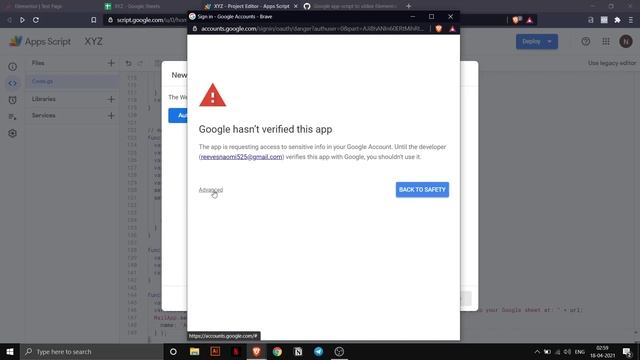This screenshot has width=640, height=360.
Task: Add a new file with Files plus
Action: tap(111, 63)
